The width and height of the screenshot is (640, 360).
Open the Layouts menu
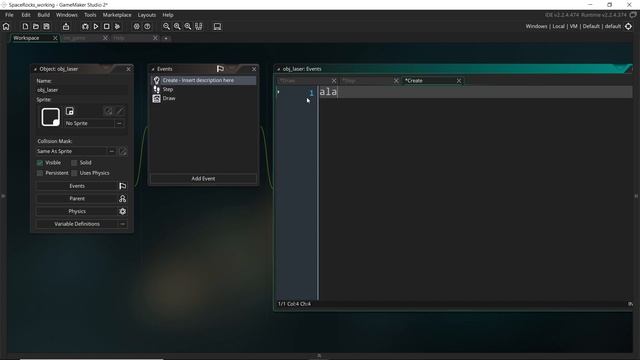pyautogui.click(x=147, y=15)
